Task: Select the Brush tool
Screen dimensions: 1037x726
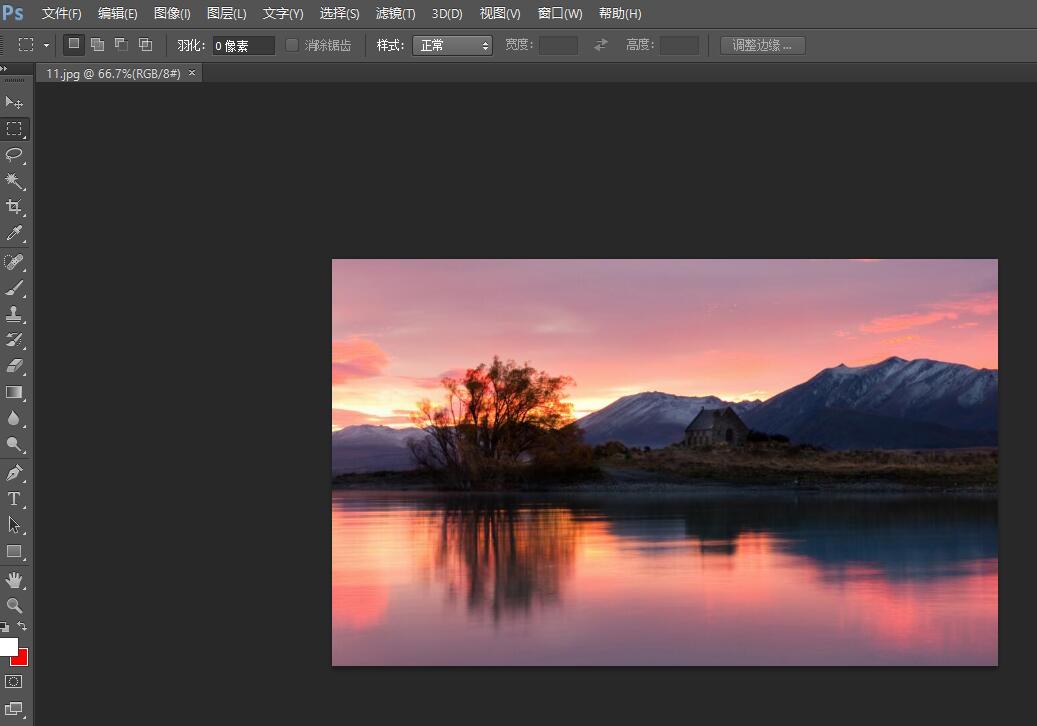Action: click(x=14, y=288)
